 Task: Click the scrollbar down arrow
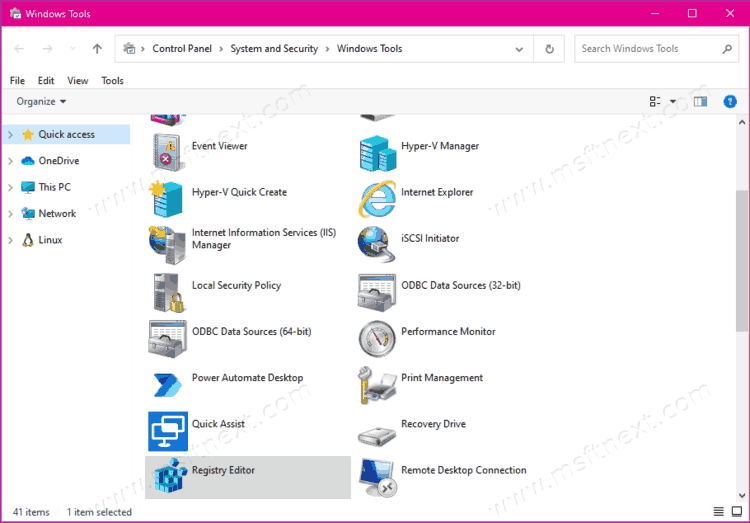(x=742, y=496)
